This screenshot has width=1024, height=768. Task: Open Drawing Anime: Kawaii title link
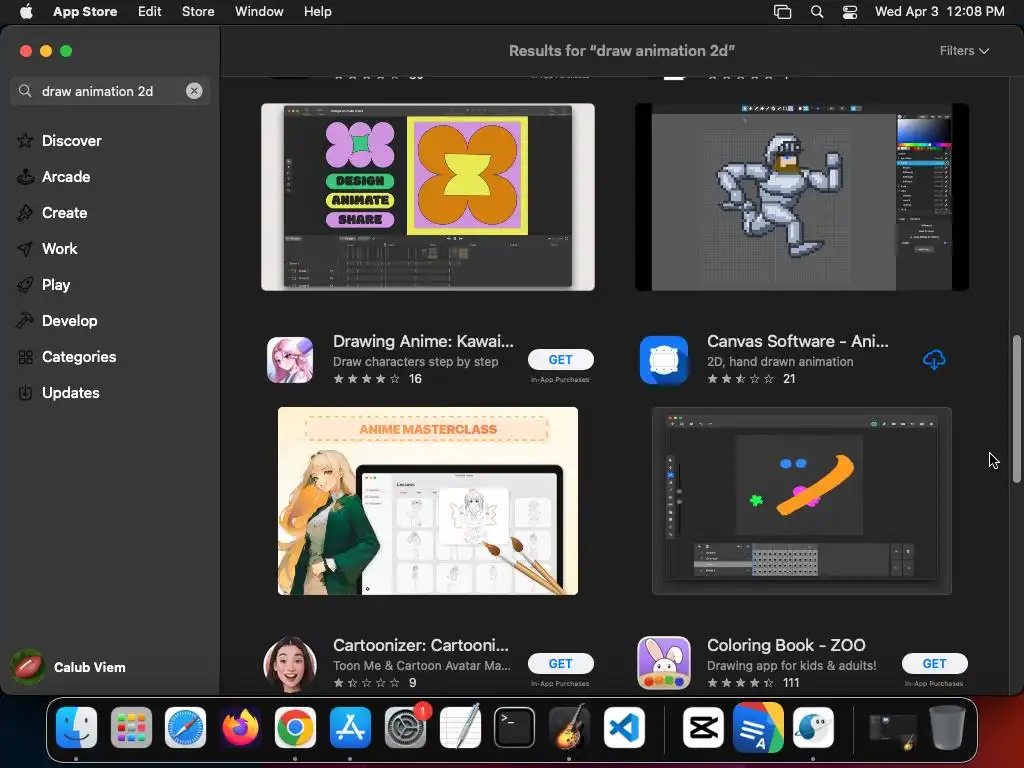[x=423, y=341]
